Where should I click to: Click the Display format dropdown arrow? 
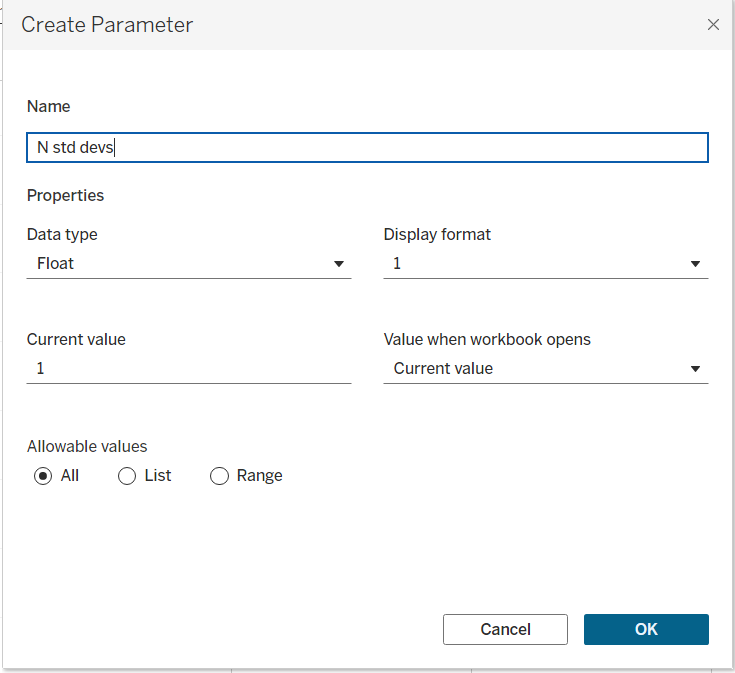696,264
